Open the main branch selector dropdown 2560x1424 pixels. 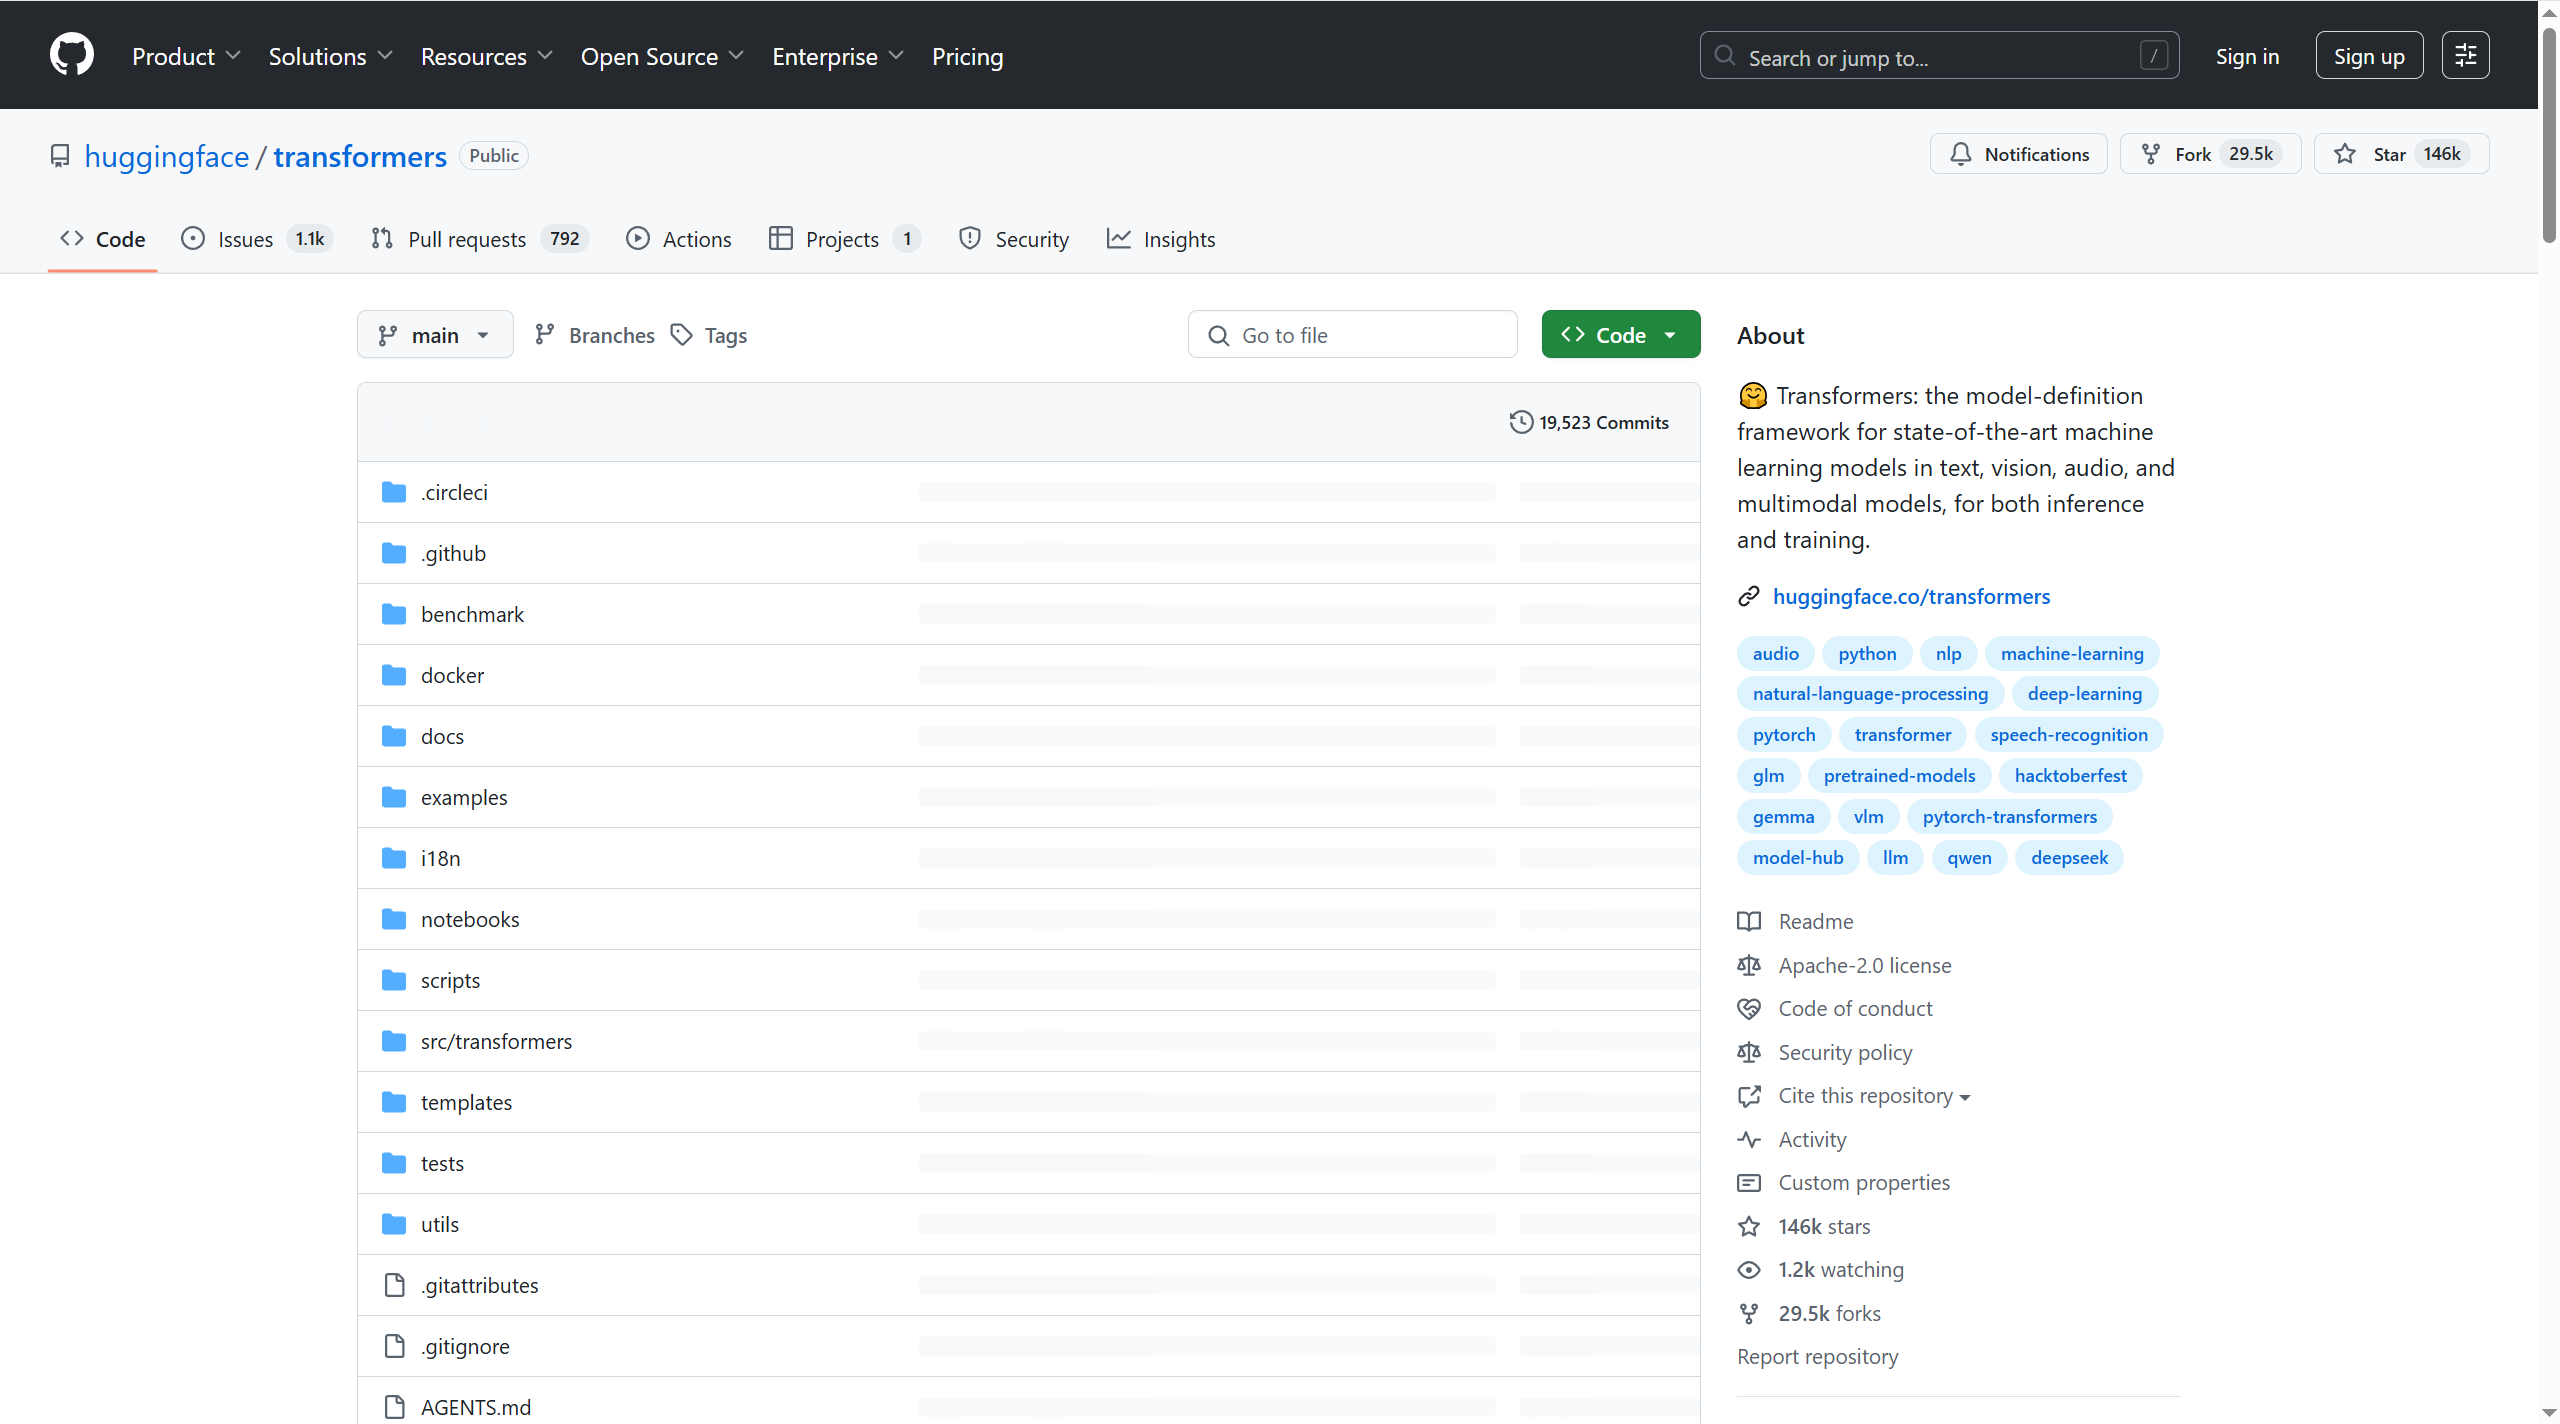(x=435, y=335)
